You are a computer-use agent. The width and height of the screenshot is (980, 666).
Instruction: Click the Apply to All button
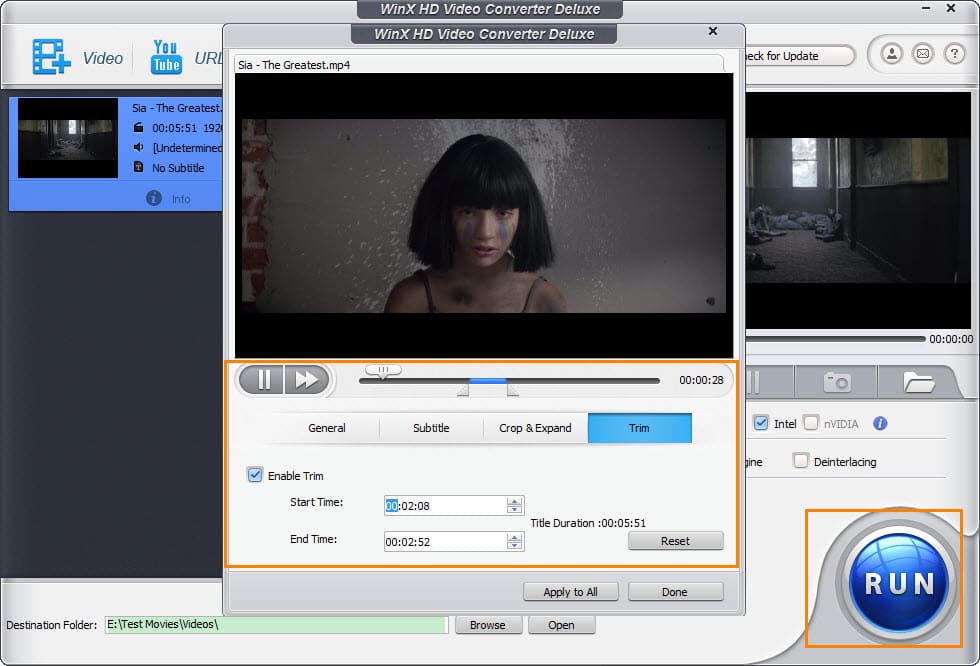click(x=571, y=592)
